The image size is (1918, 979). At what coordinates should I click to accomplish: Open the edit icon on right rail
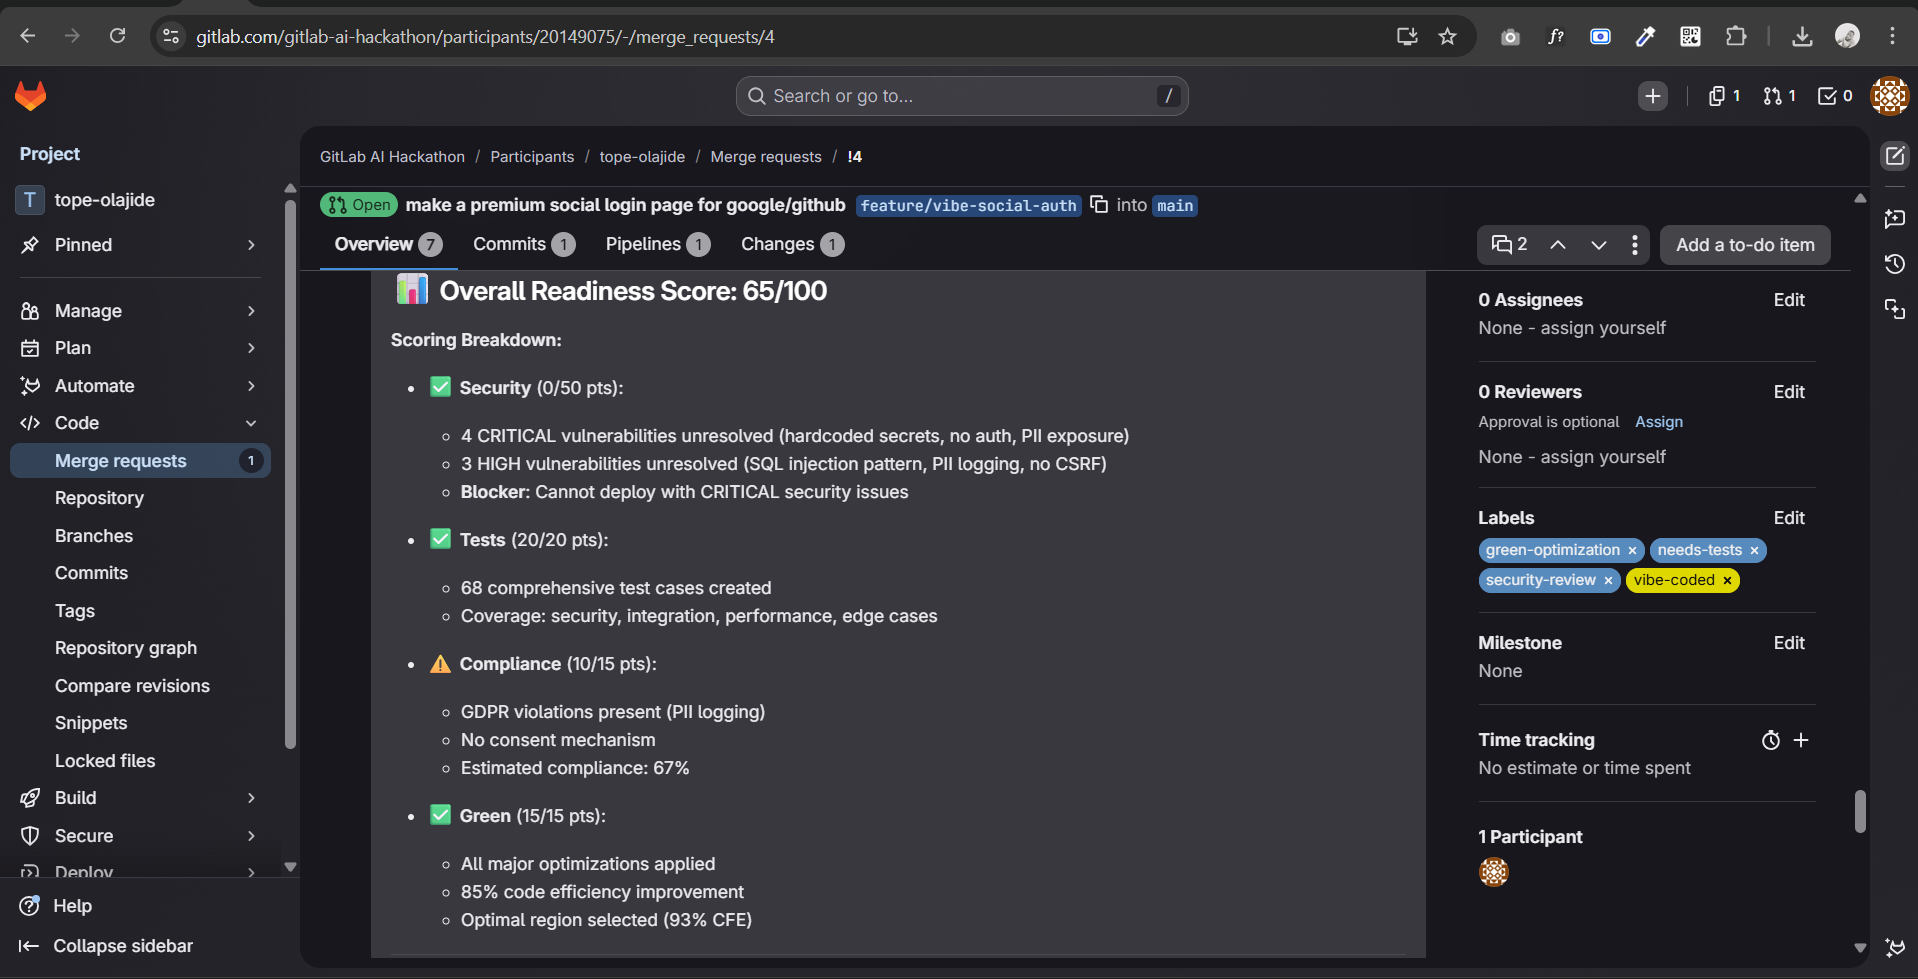click(1895, 155)
